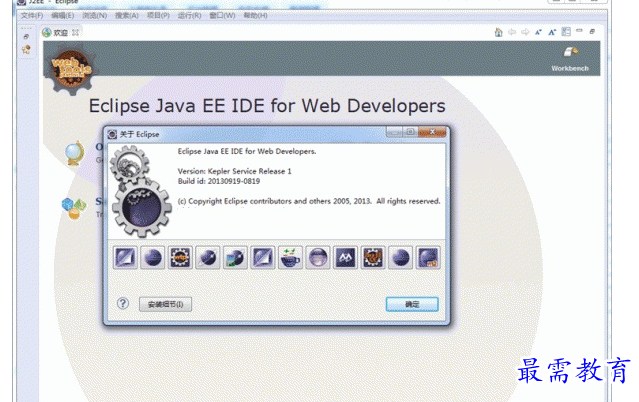Click the Eclipse icon in About dialog title bar
Viewport: 639px width, 402px height.
[112, 134]
